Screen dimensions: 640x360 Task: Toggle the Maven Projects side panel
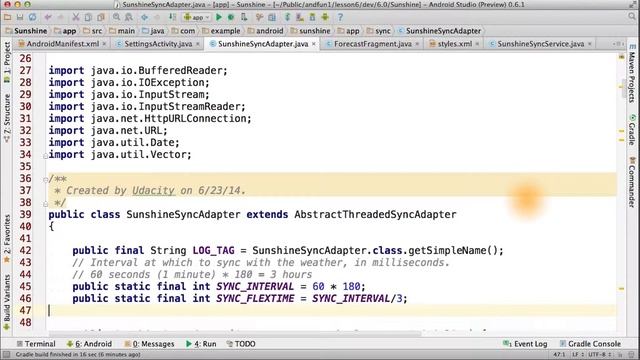[632, 73]
